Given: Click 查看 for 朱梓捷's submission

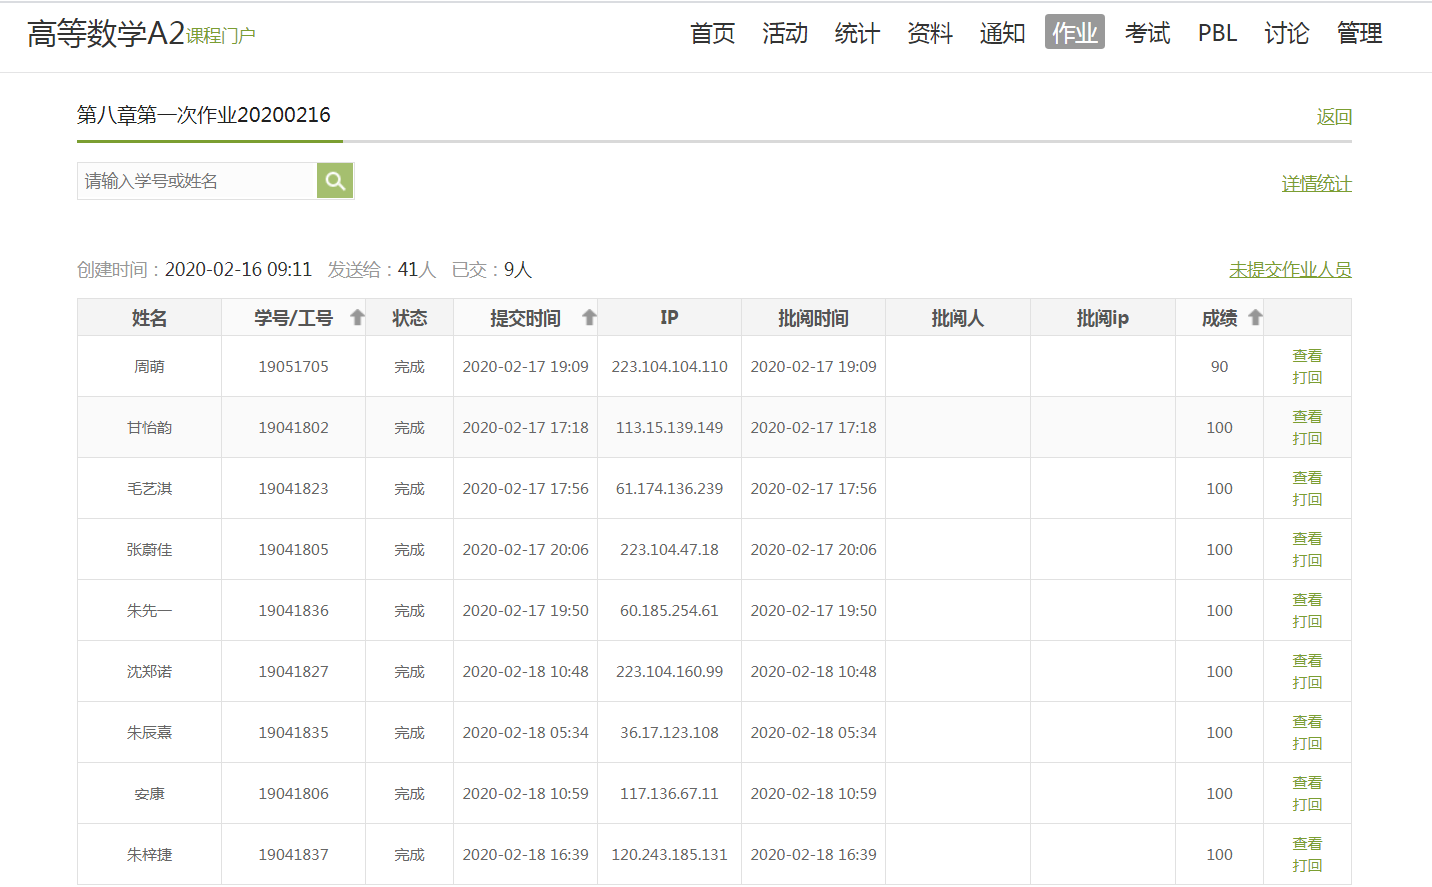Looking at the screenshot, I should (1307, 844).
